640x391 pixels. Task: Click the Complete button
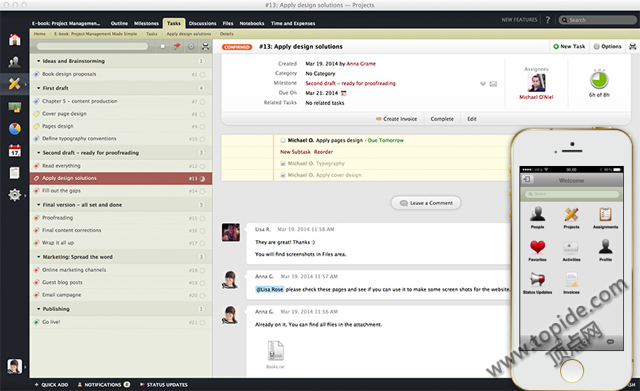[x=442, y=119]
